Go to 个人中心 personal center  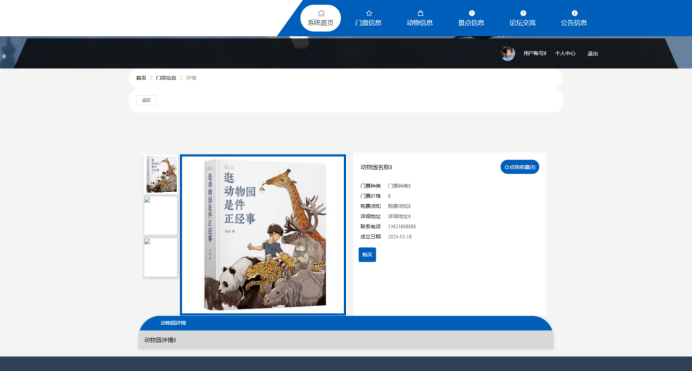point(565,54)
